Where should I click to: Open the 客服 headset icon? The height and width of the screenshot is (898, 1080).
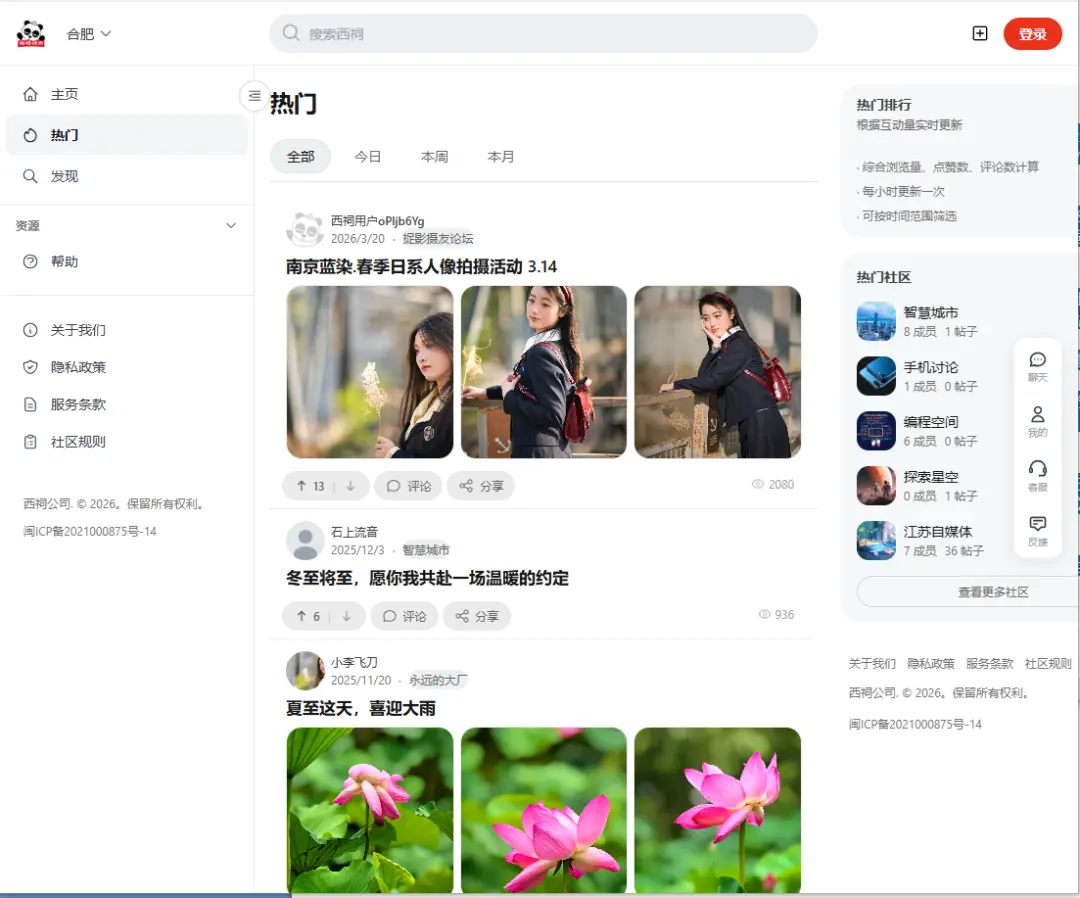[x=1037, y=477]
